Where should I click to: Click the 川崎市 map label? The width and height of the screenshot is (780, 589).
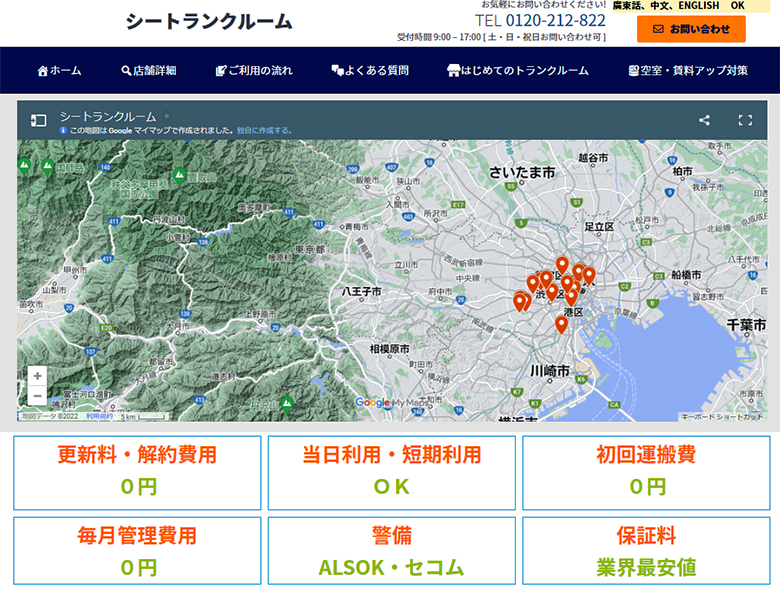click(550, 371)
